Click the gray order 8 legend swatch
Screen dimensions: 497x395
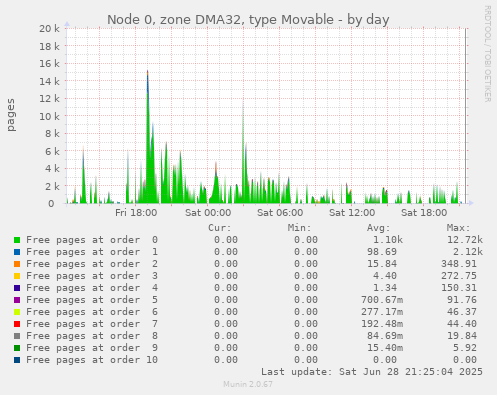coord(17,336)
